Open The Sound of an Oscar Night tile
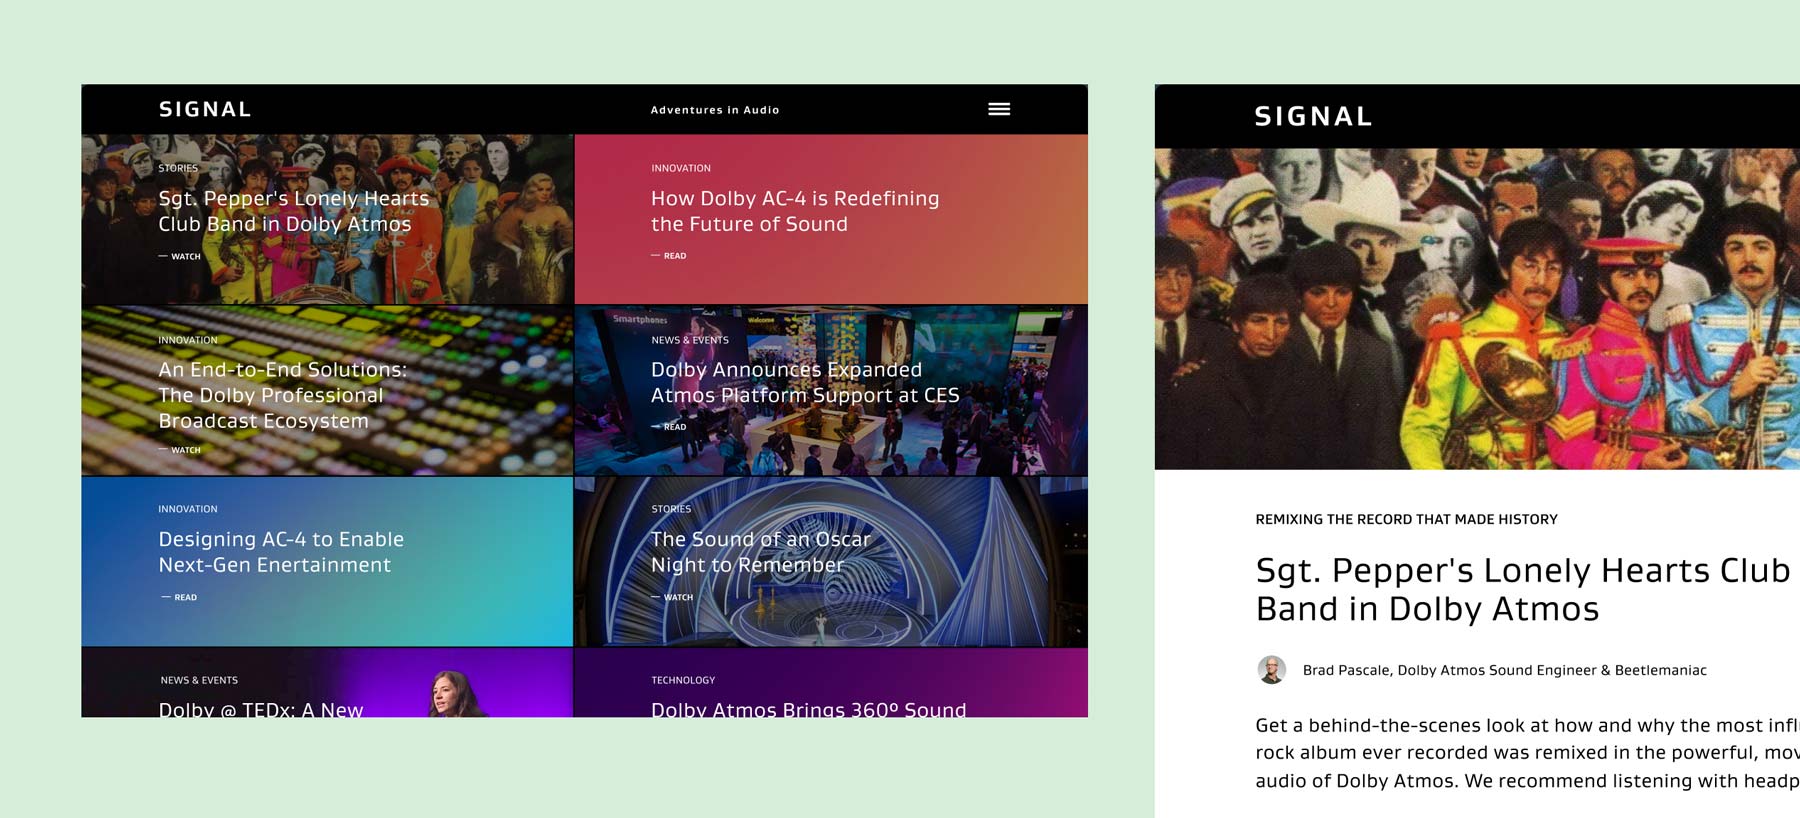The height and width of the screenshot is (818, 1800). tap(761, 552)
